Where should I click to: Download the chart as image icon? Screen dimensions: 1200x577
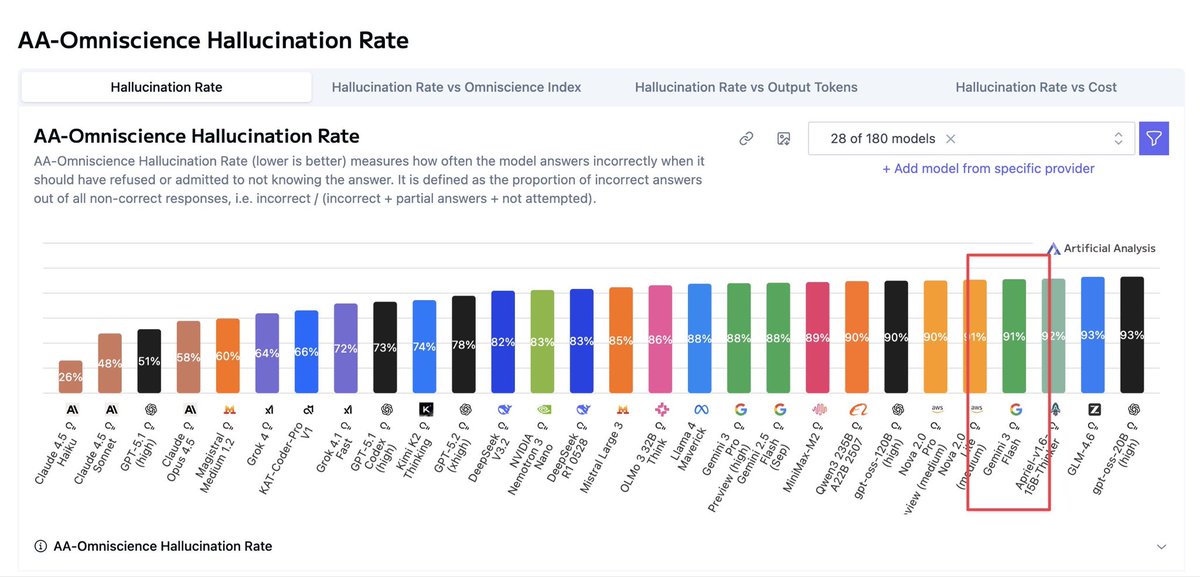click(x=784, y=139)
